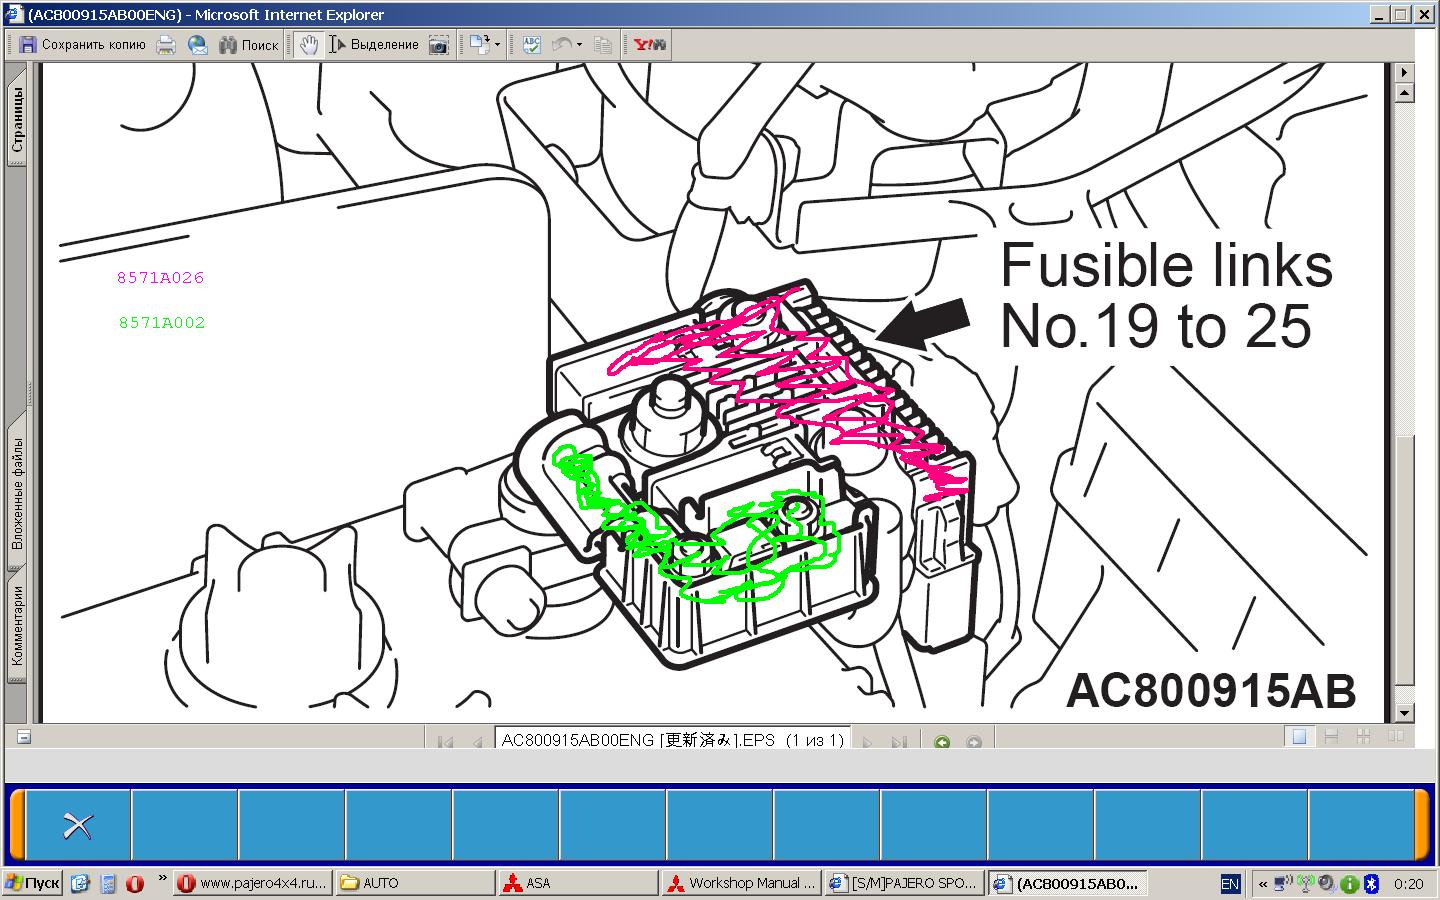Click the page number field AC800915AB00ENG
Viewport: 1440px width, 900px height.
click(x=672, y=741)
